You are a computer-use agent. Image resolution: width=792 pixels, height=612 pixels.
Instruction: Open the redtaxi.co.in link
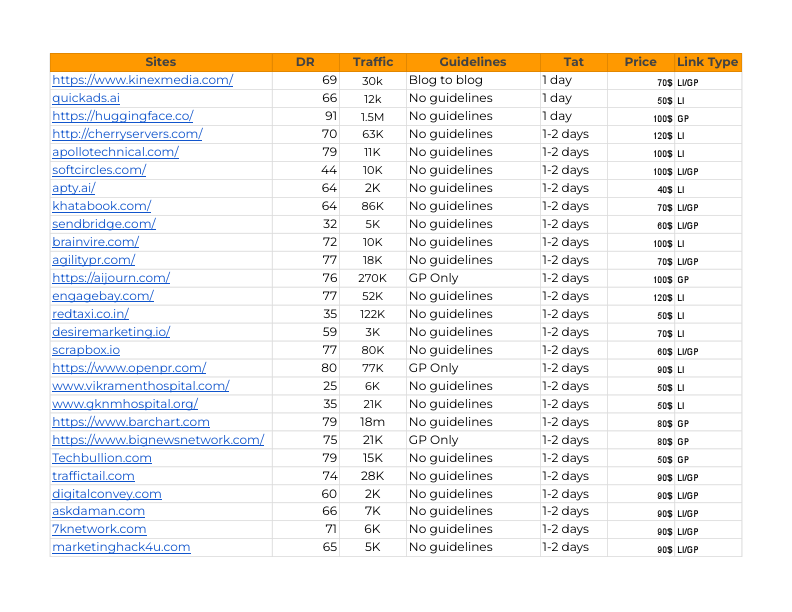[90, 314]
